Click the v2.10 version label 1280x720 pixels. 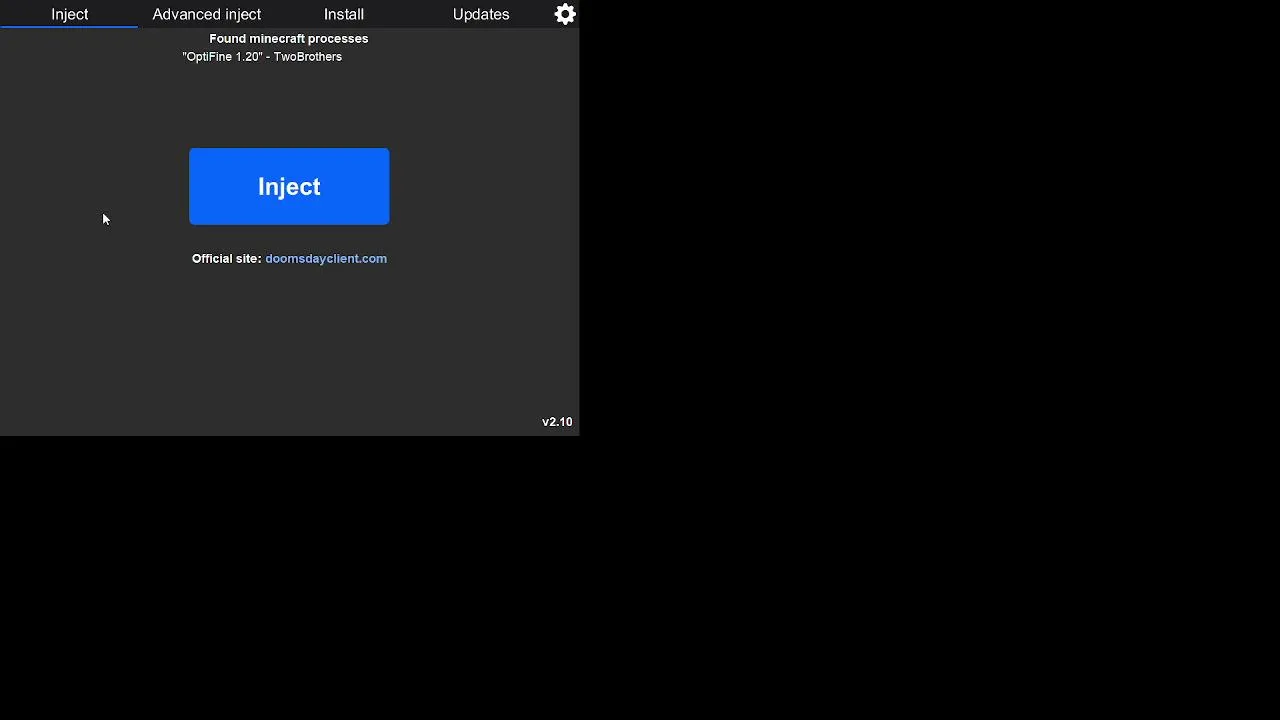tap(557, 422)
